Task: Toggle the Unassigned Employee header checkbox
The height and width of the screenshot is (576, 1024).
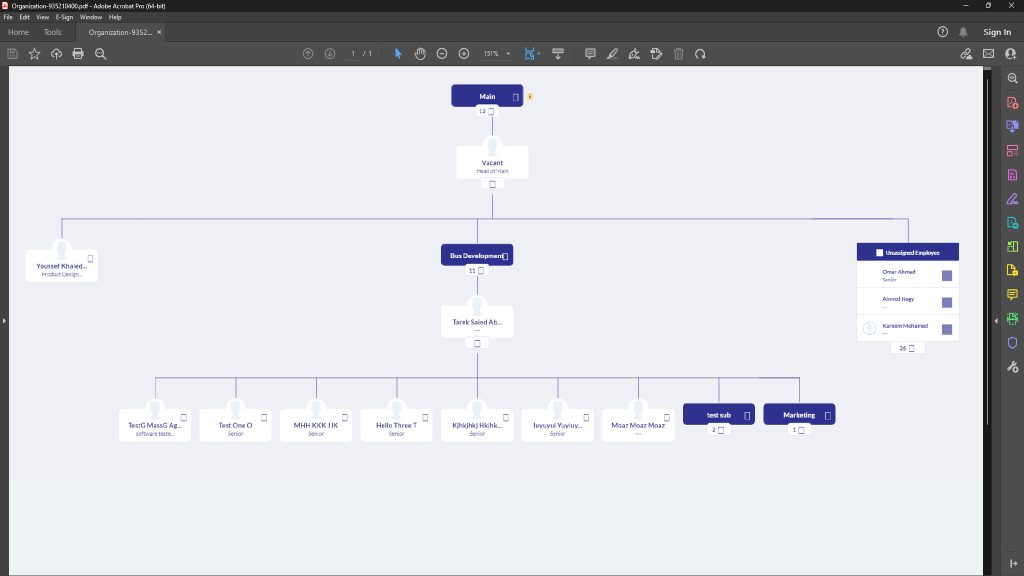Action: point(879,253)
